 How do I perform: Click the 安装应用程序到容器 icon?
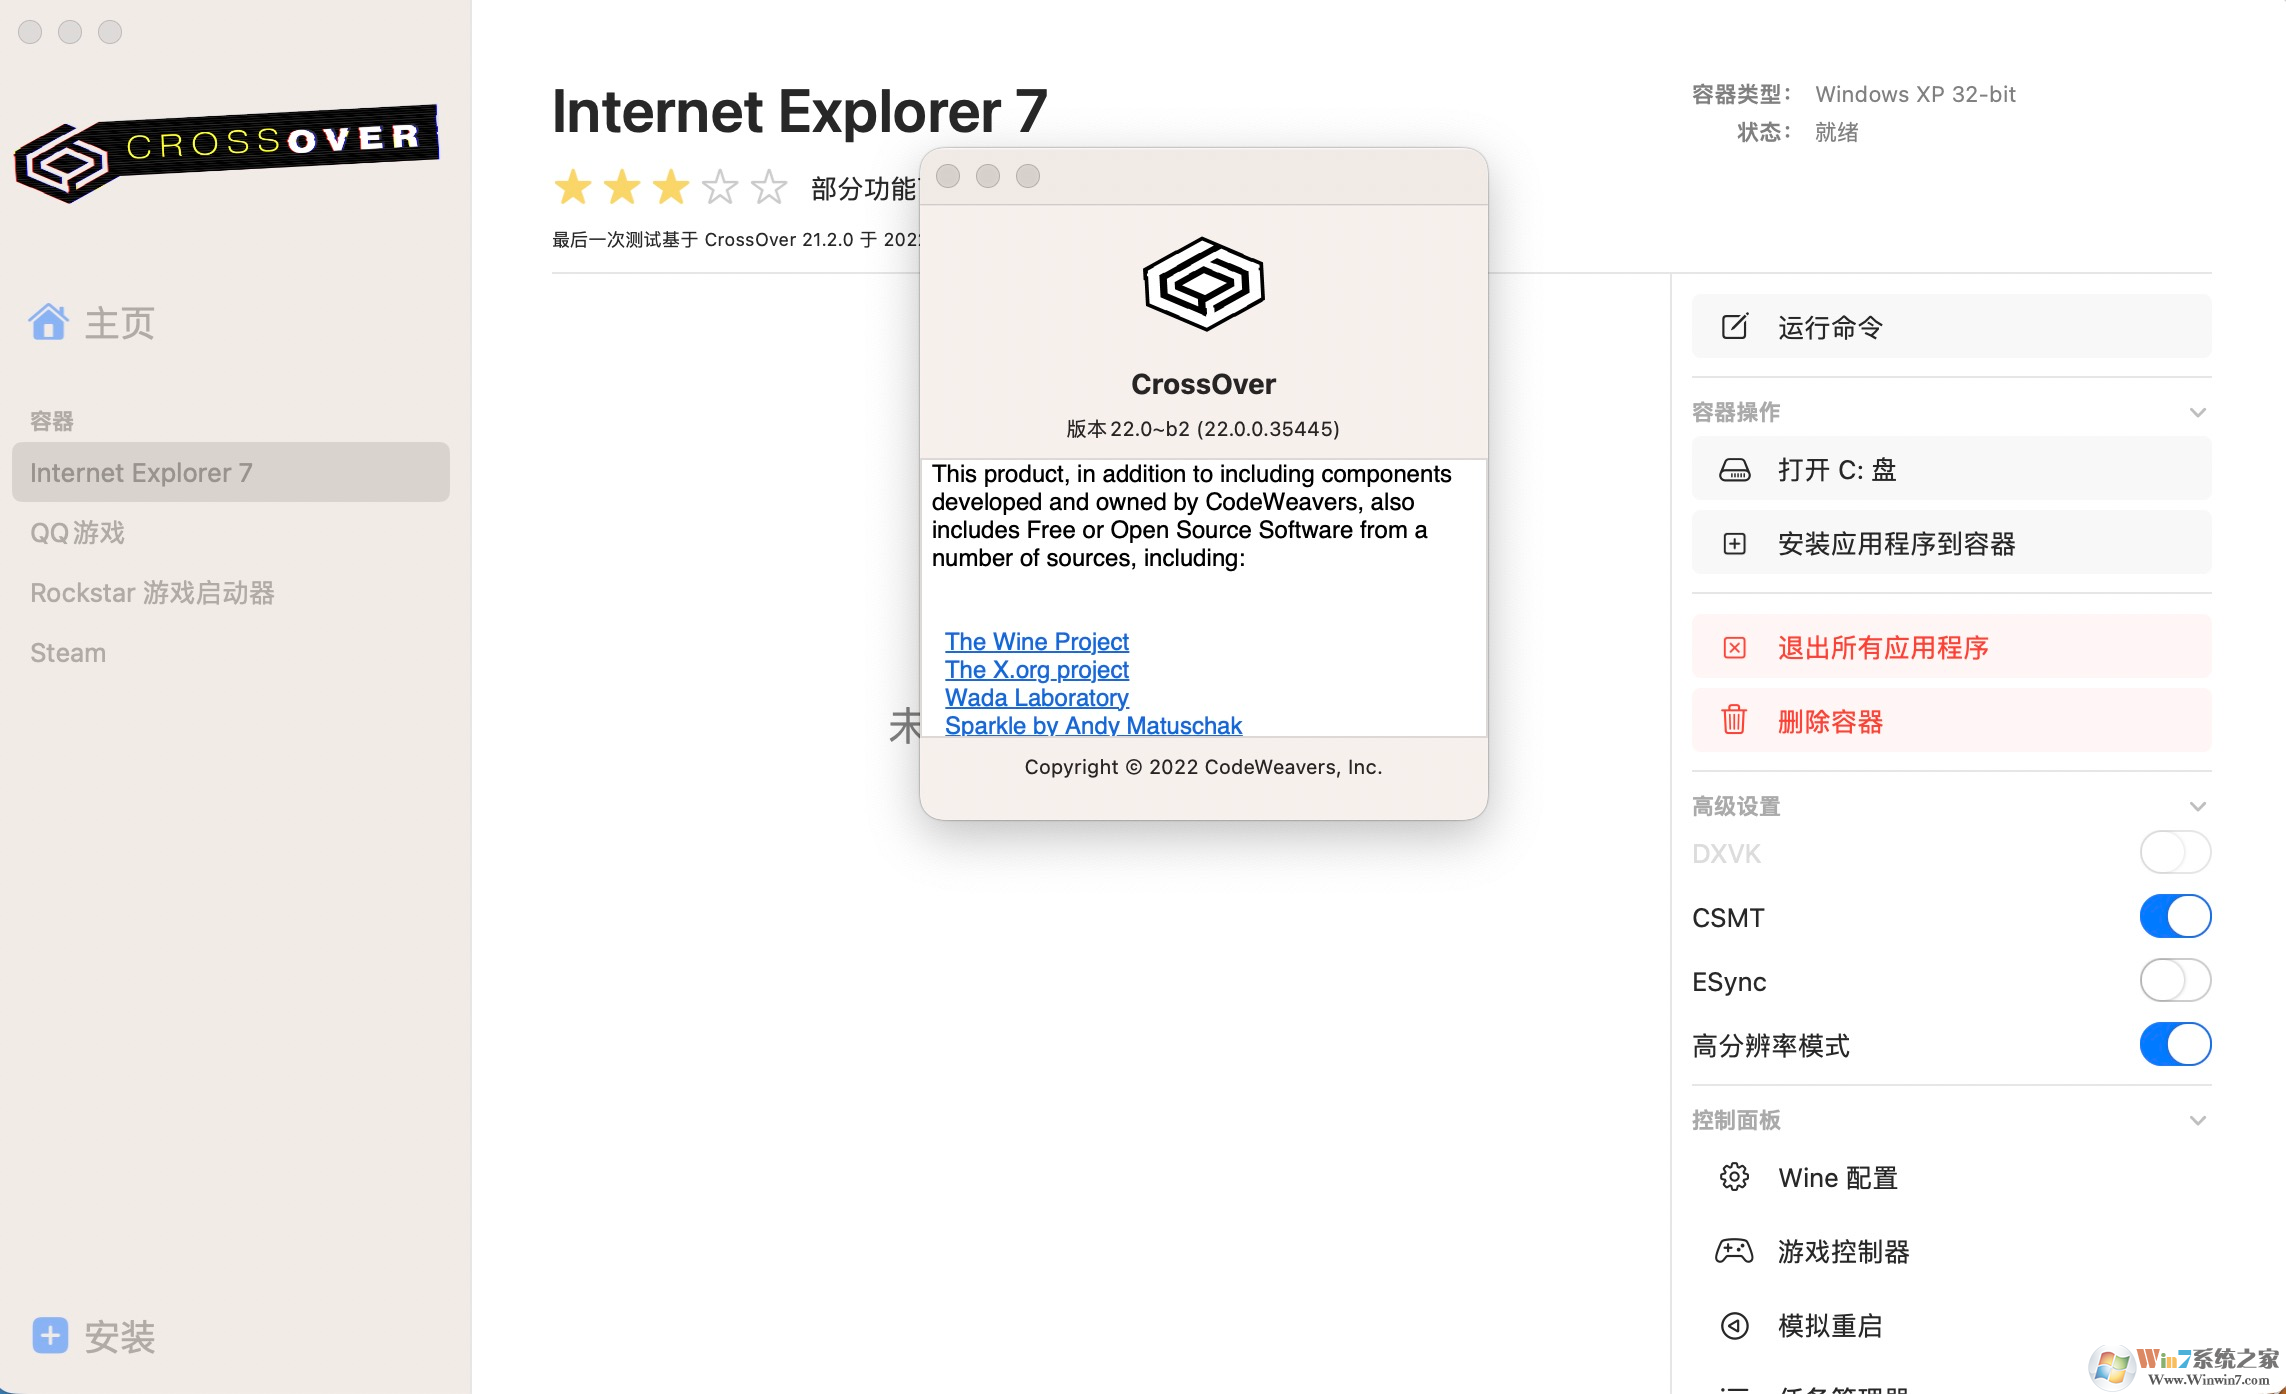click(x=1736, y=544)
